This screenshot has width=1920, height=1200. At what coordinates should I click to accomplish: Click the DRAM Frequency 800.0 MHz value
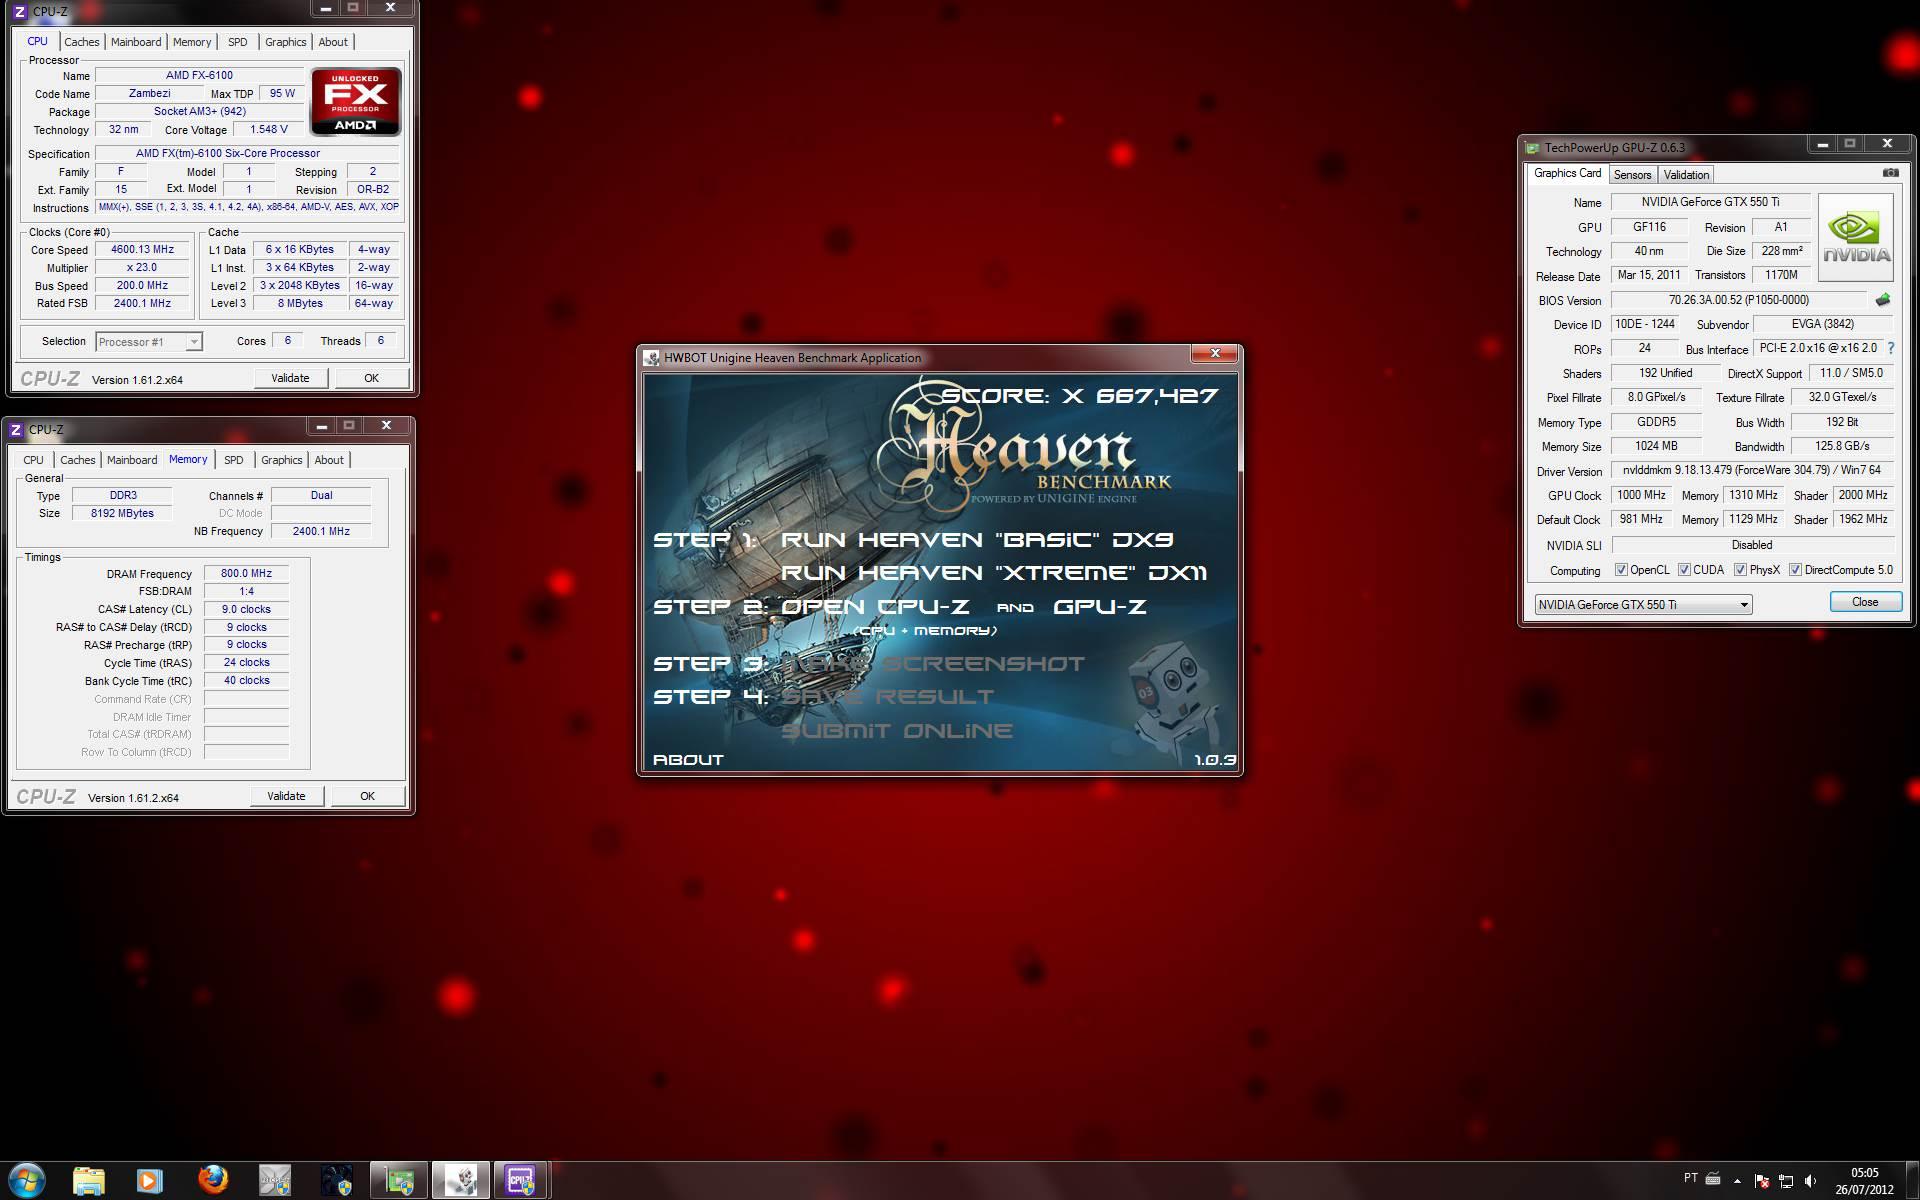[x=247, y=573]
